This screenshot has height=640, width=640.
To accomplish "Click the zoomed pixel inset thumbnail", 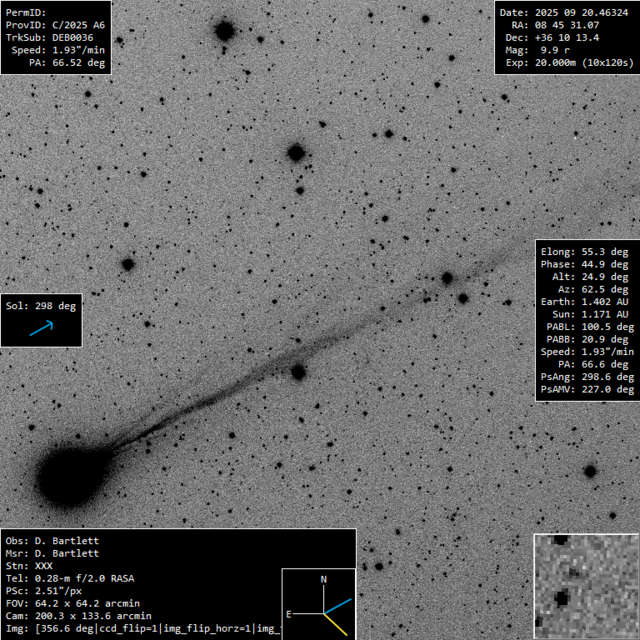I will [x=586, y=586].
